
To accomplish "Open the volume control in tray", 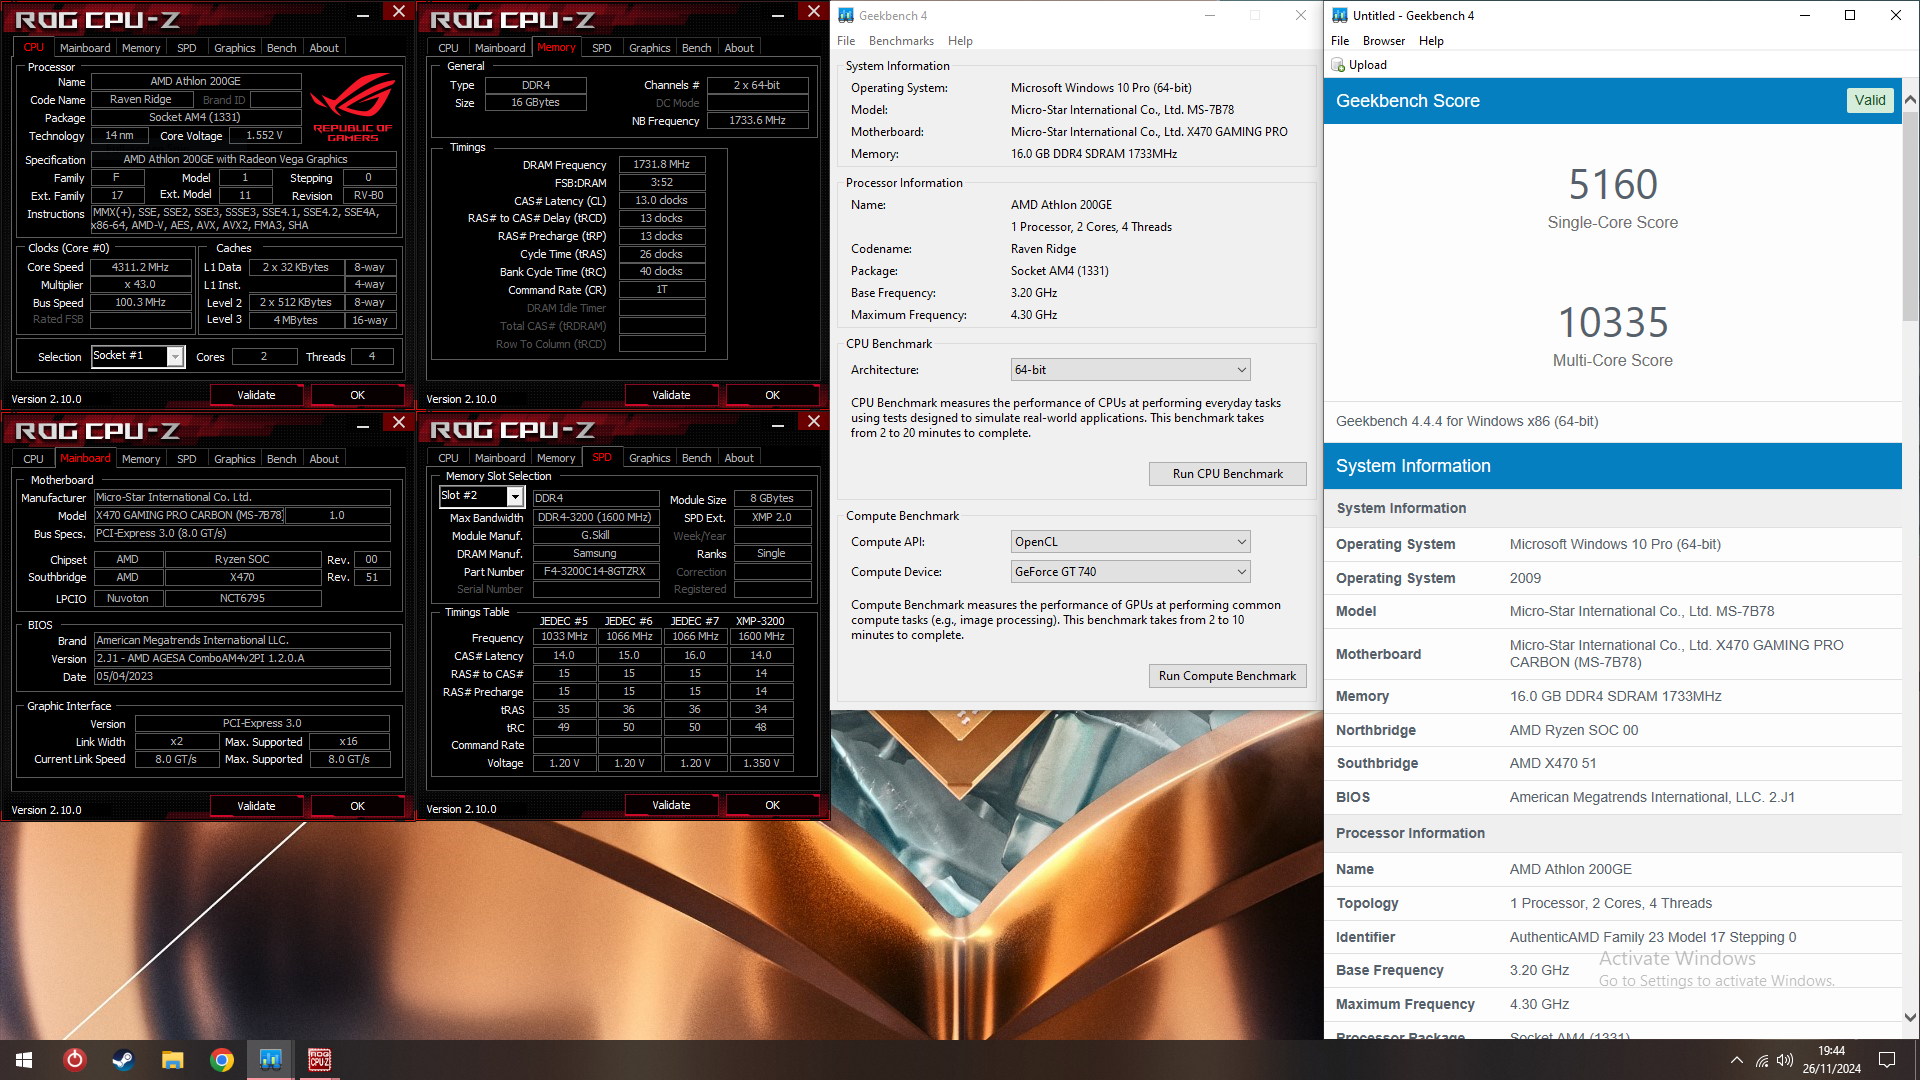I will coord(1785,1060).
